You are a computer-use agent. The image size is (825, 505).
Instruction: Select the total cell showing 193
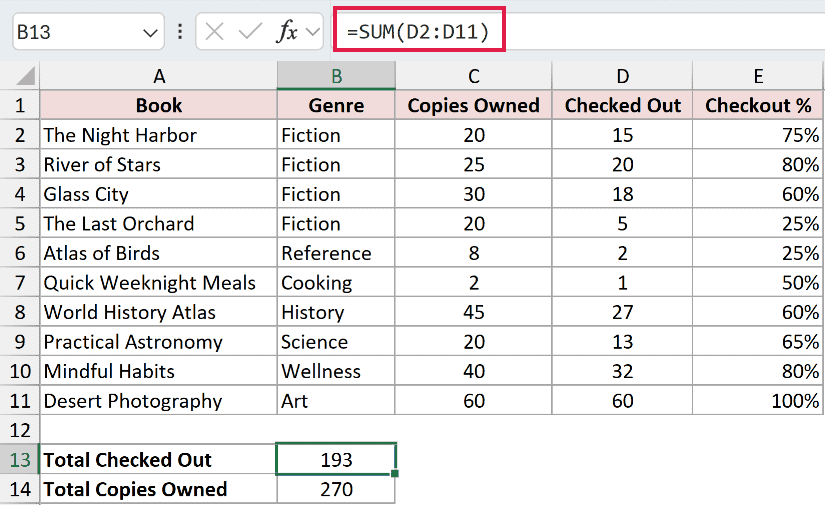pos(336,459)
